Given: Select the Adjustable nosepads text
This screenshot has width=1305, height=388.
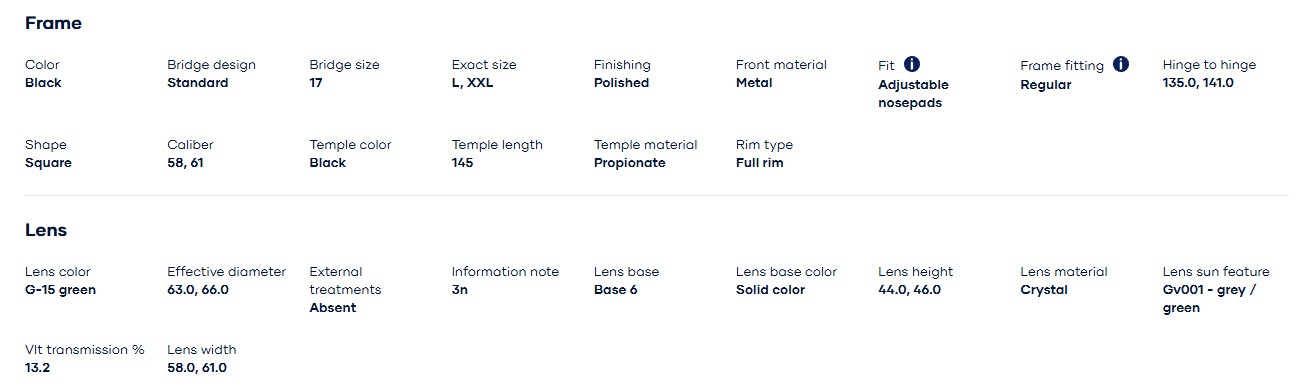Looking at the screenshot, I should point(913,94).
